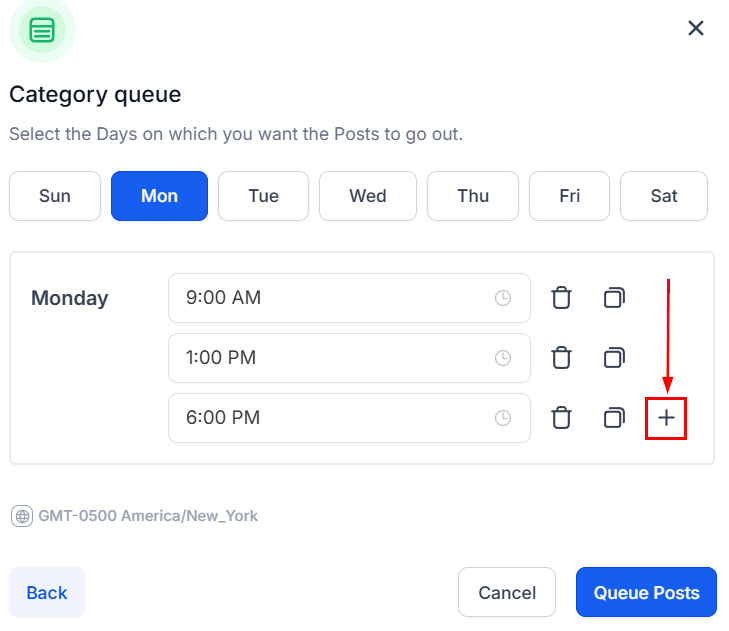
Task: Turn on Thu posting day
Action: [x=473, y=196]
